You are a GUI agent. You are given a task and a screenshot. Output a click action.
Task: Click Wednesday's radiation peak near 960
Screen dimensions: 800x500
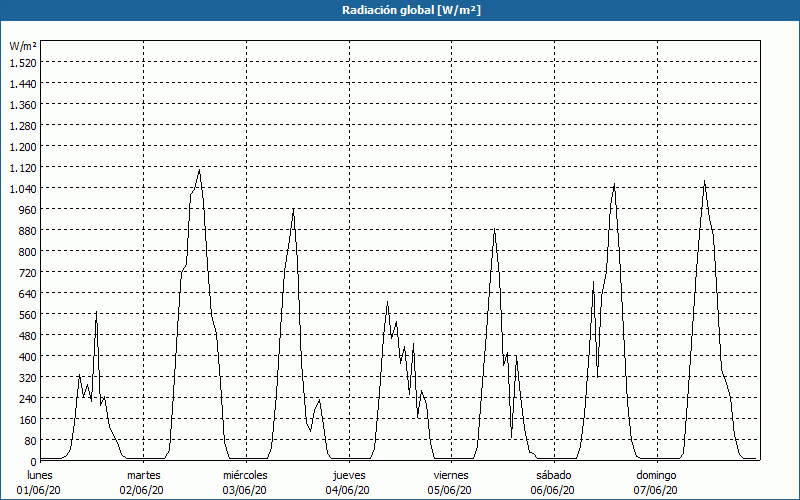coord(293,209)
